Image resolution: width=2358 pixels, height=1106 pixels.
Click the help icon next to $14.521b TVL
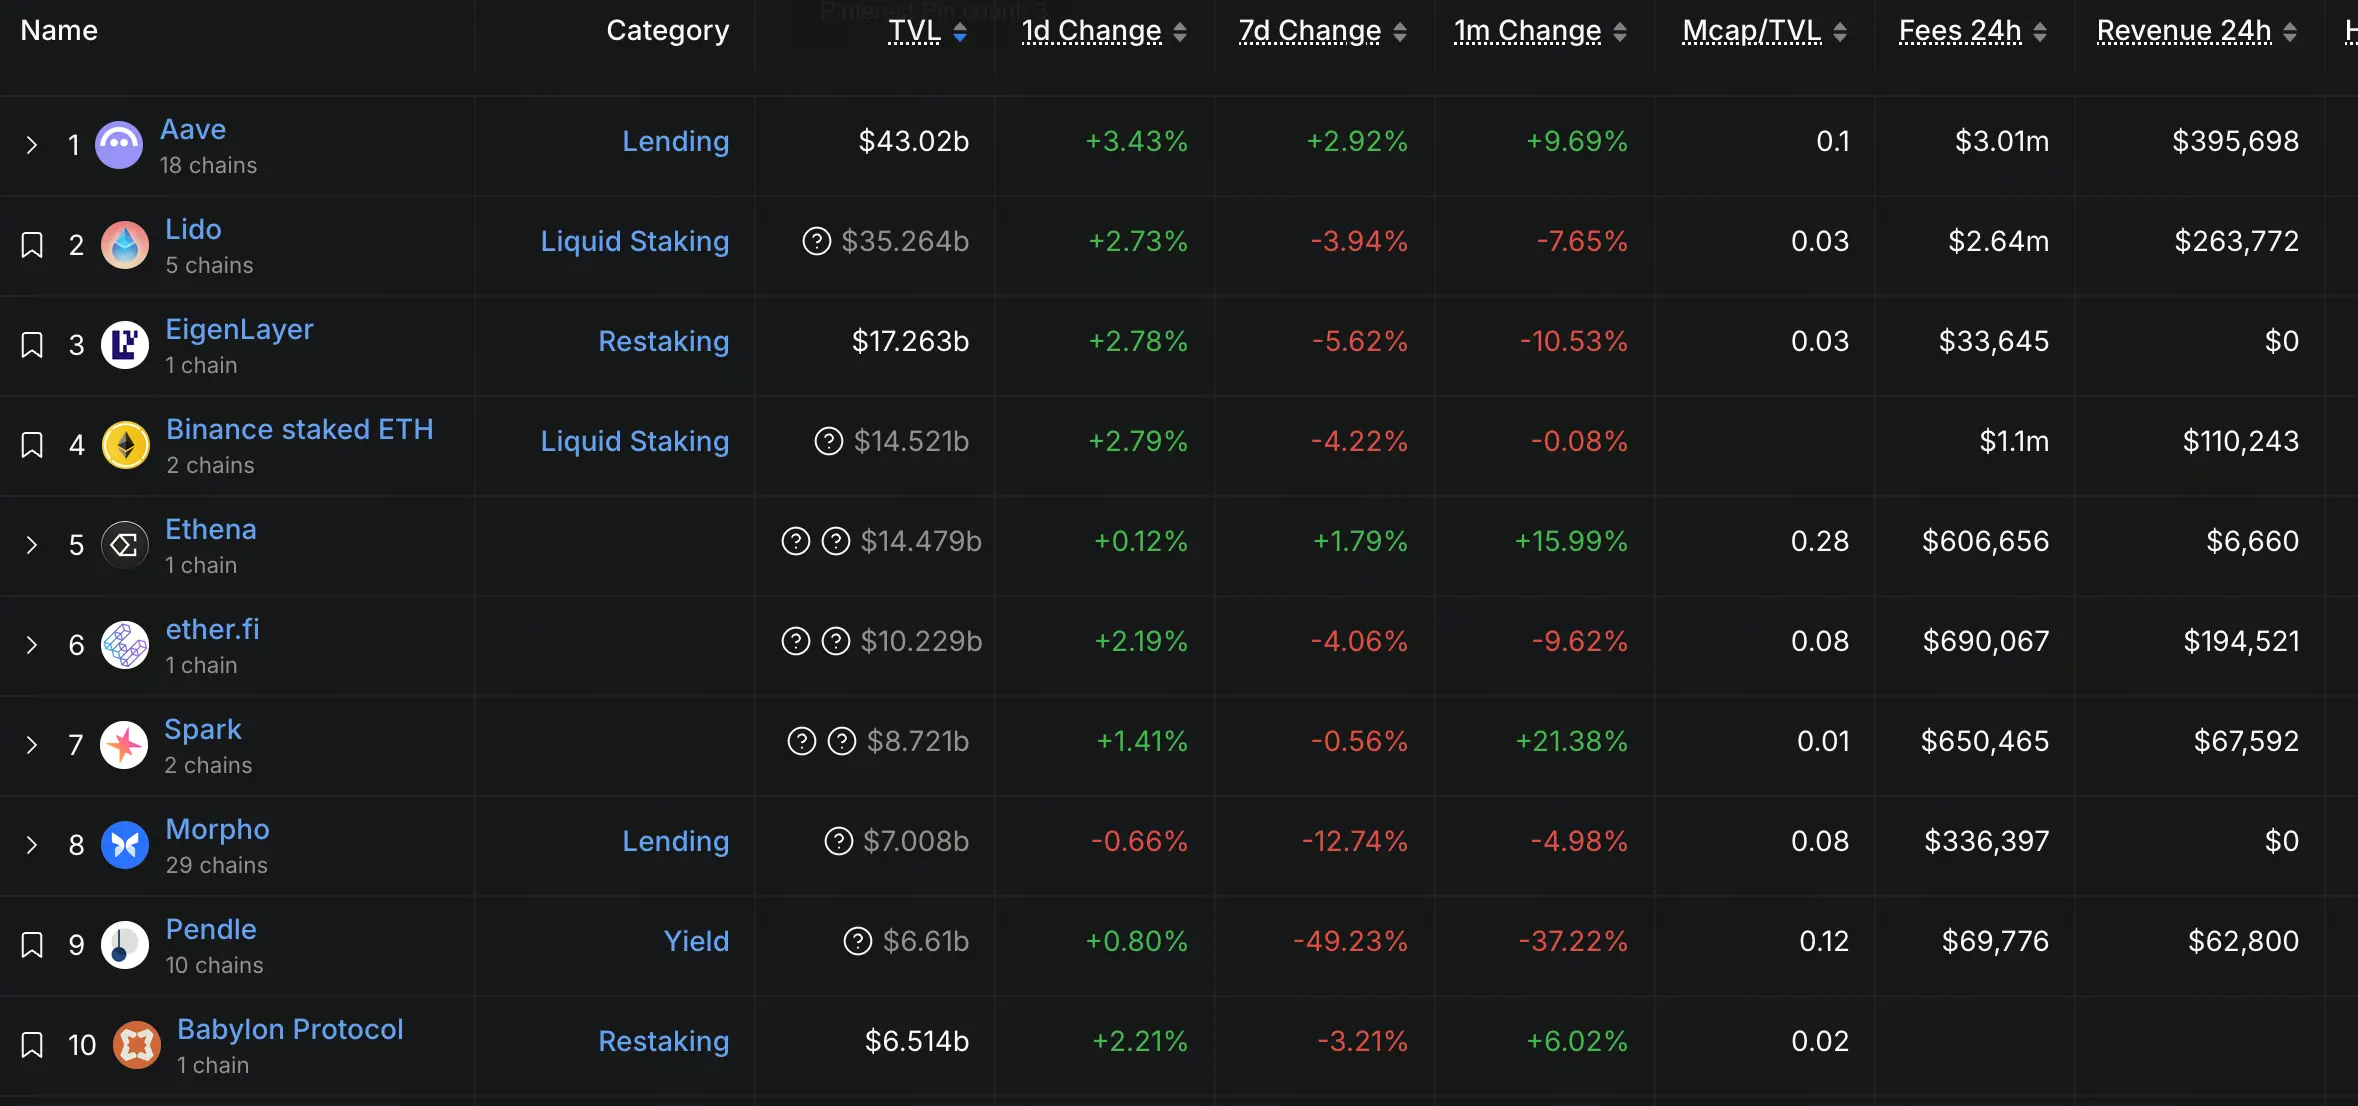pyautogui.click(x=829, y=441)
